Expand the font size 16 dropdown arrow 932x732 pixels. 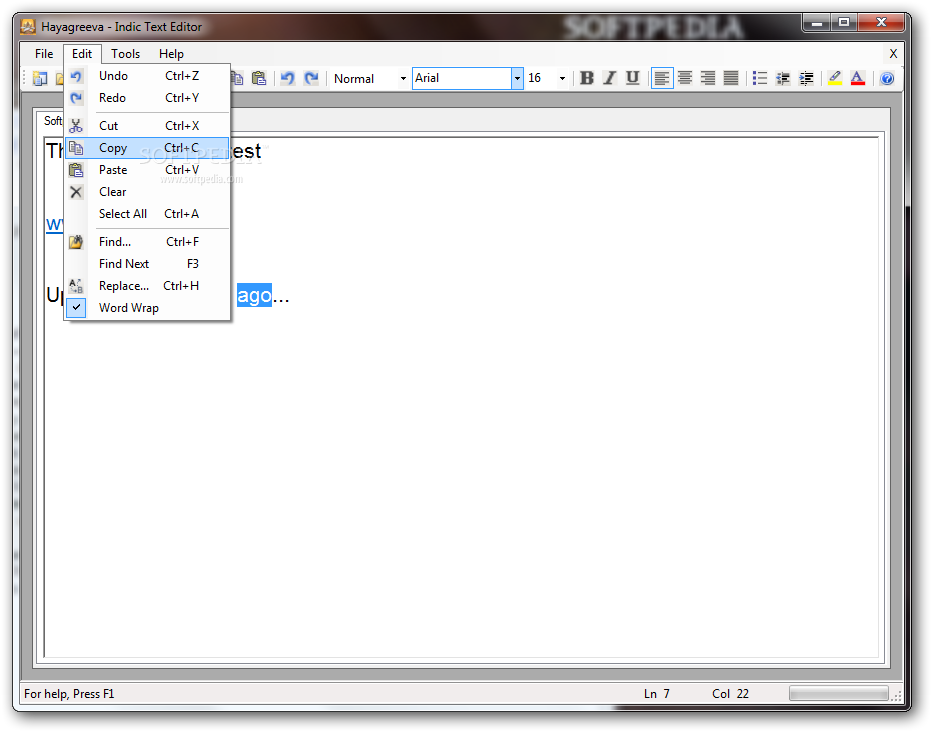[x=562, y=78]
